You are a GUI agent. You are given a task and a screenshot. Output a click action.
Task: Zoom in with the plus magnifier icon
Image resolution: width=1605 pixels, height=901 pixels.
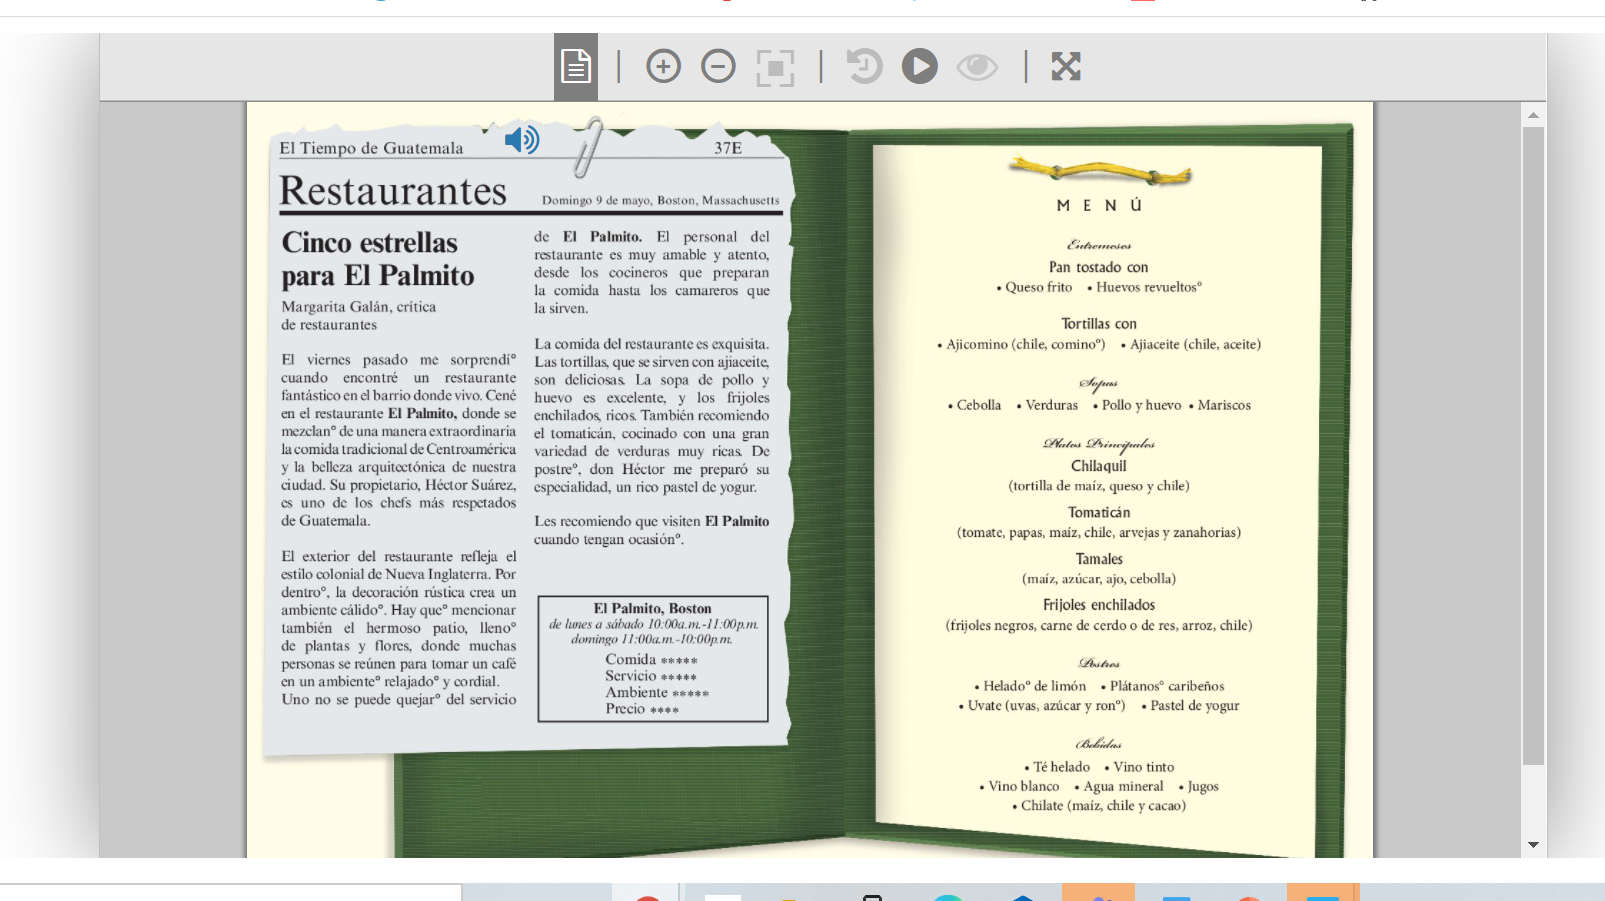663,67
